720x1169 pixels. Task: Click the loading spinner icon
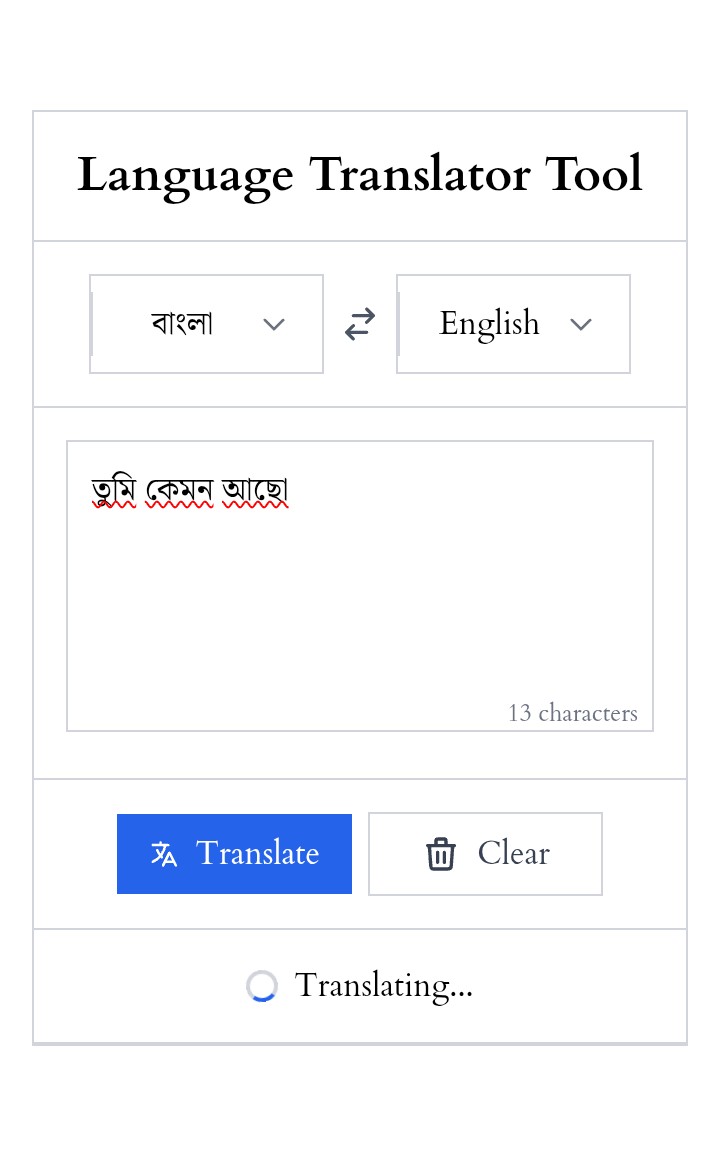[262, 986]
